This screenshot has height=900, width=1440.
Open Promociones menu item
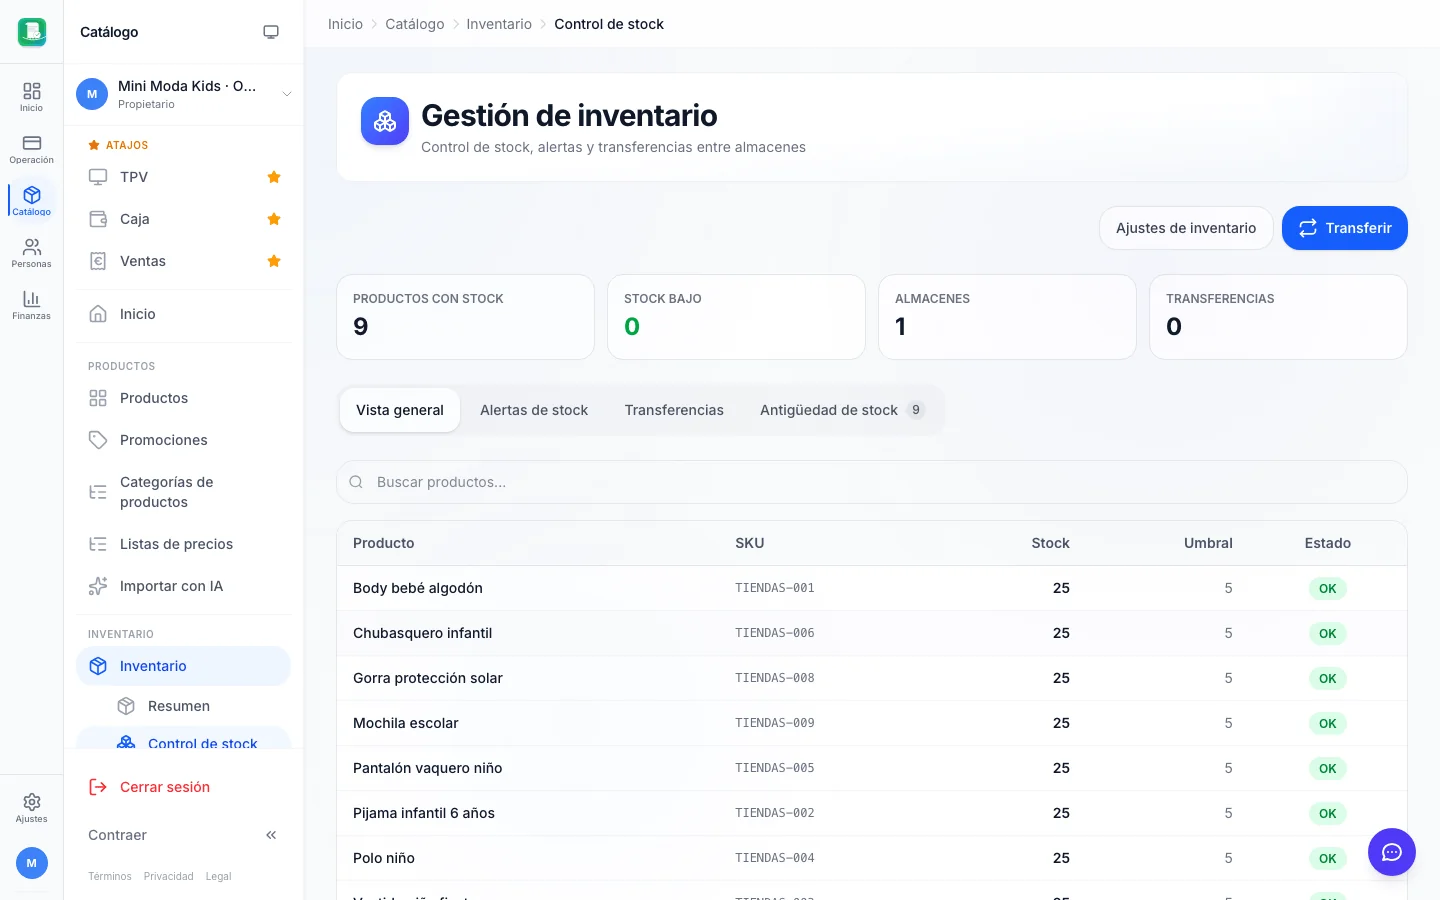tap(183, 440)
